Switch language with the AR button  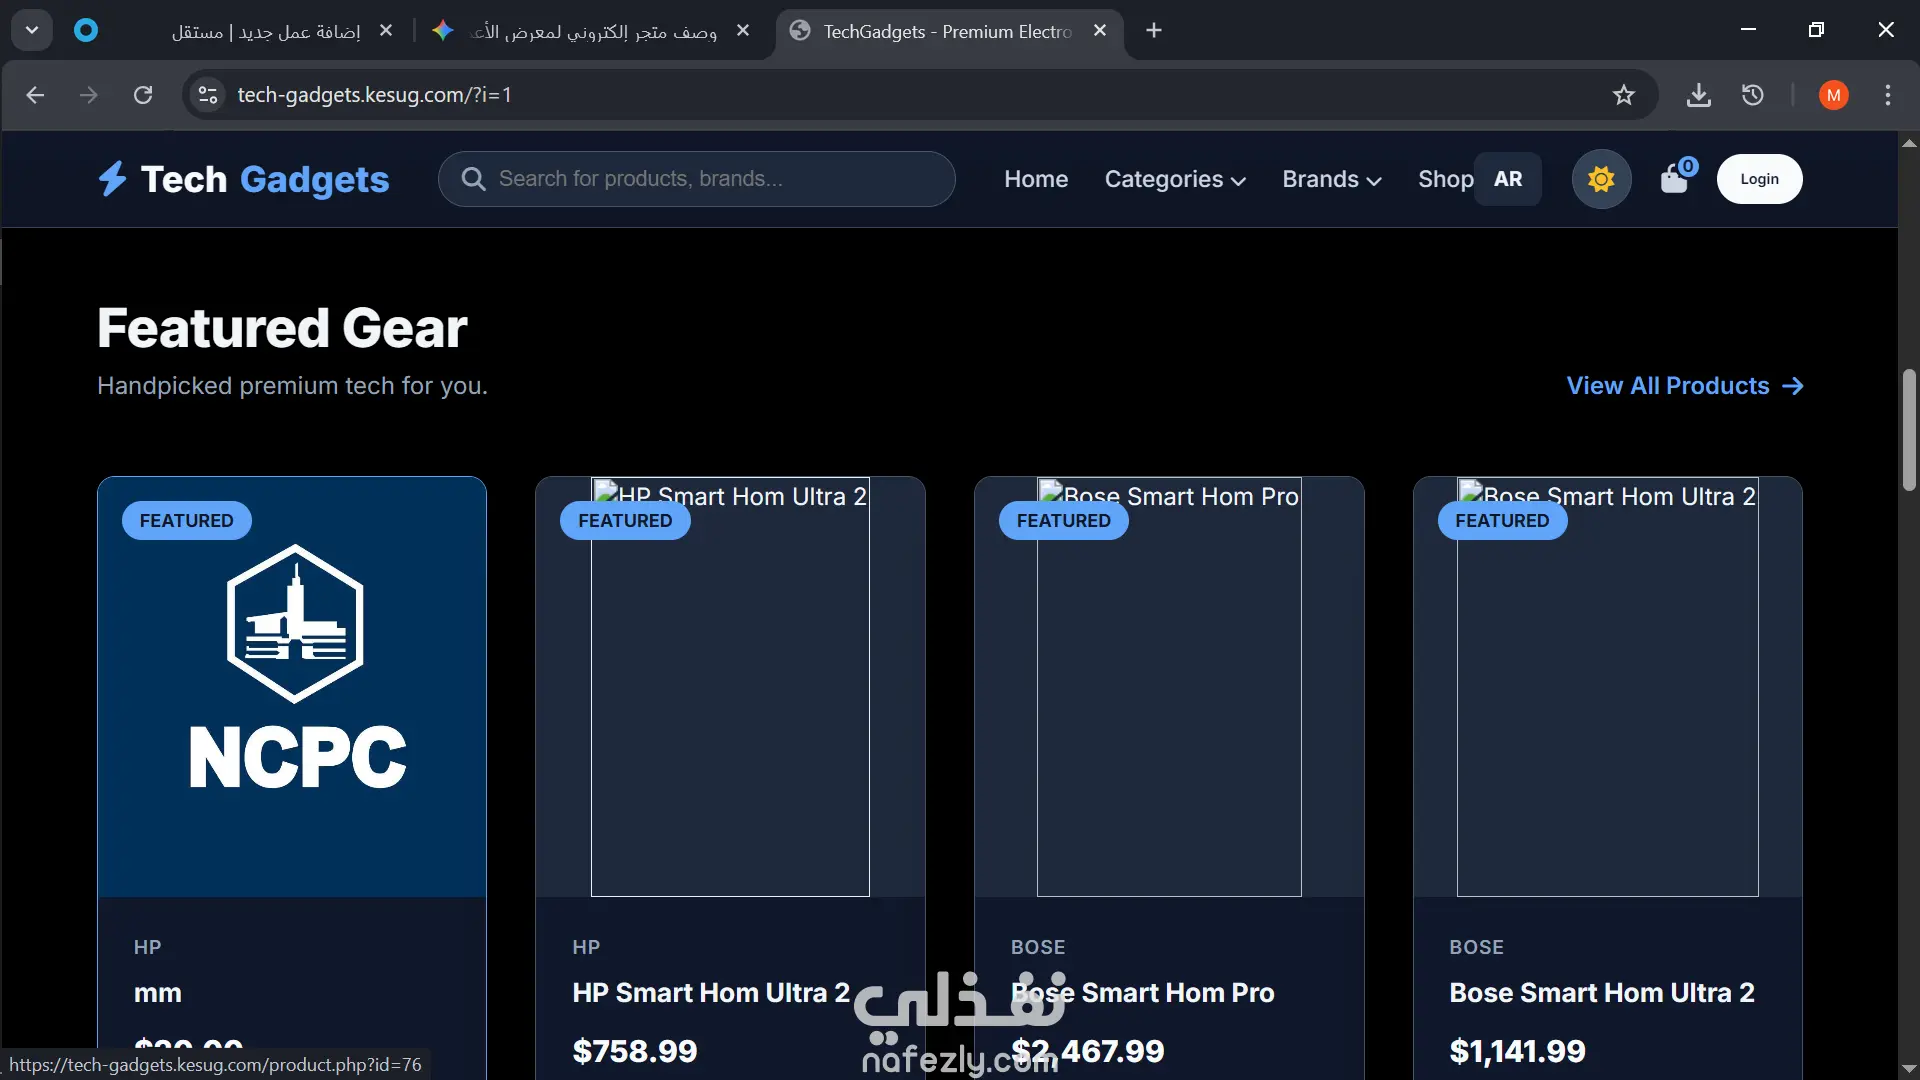(x=1508, y=179)
